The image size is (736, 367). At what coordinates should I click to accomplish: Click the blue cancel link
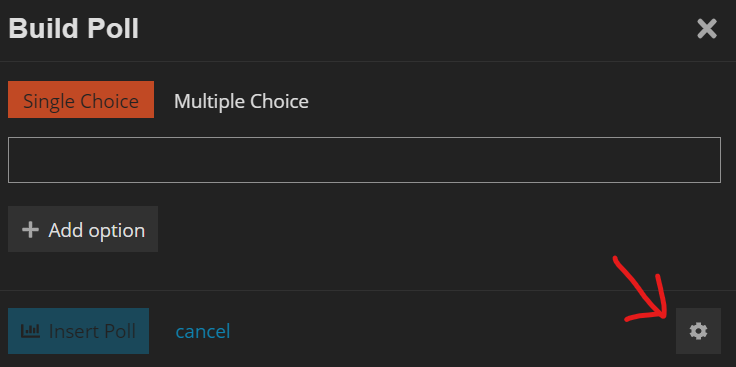click(203, 331)
